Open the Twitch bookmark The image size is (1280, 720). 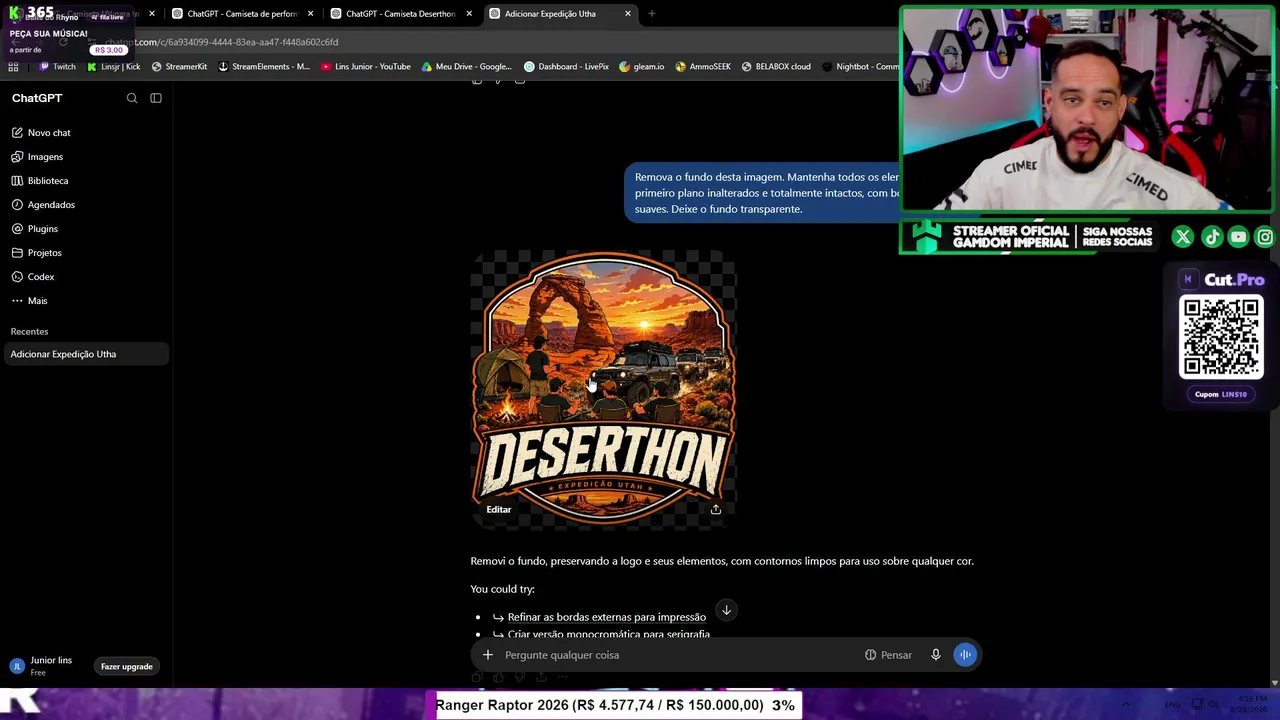click(x=57, y=67)
